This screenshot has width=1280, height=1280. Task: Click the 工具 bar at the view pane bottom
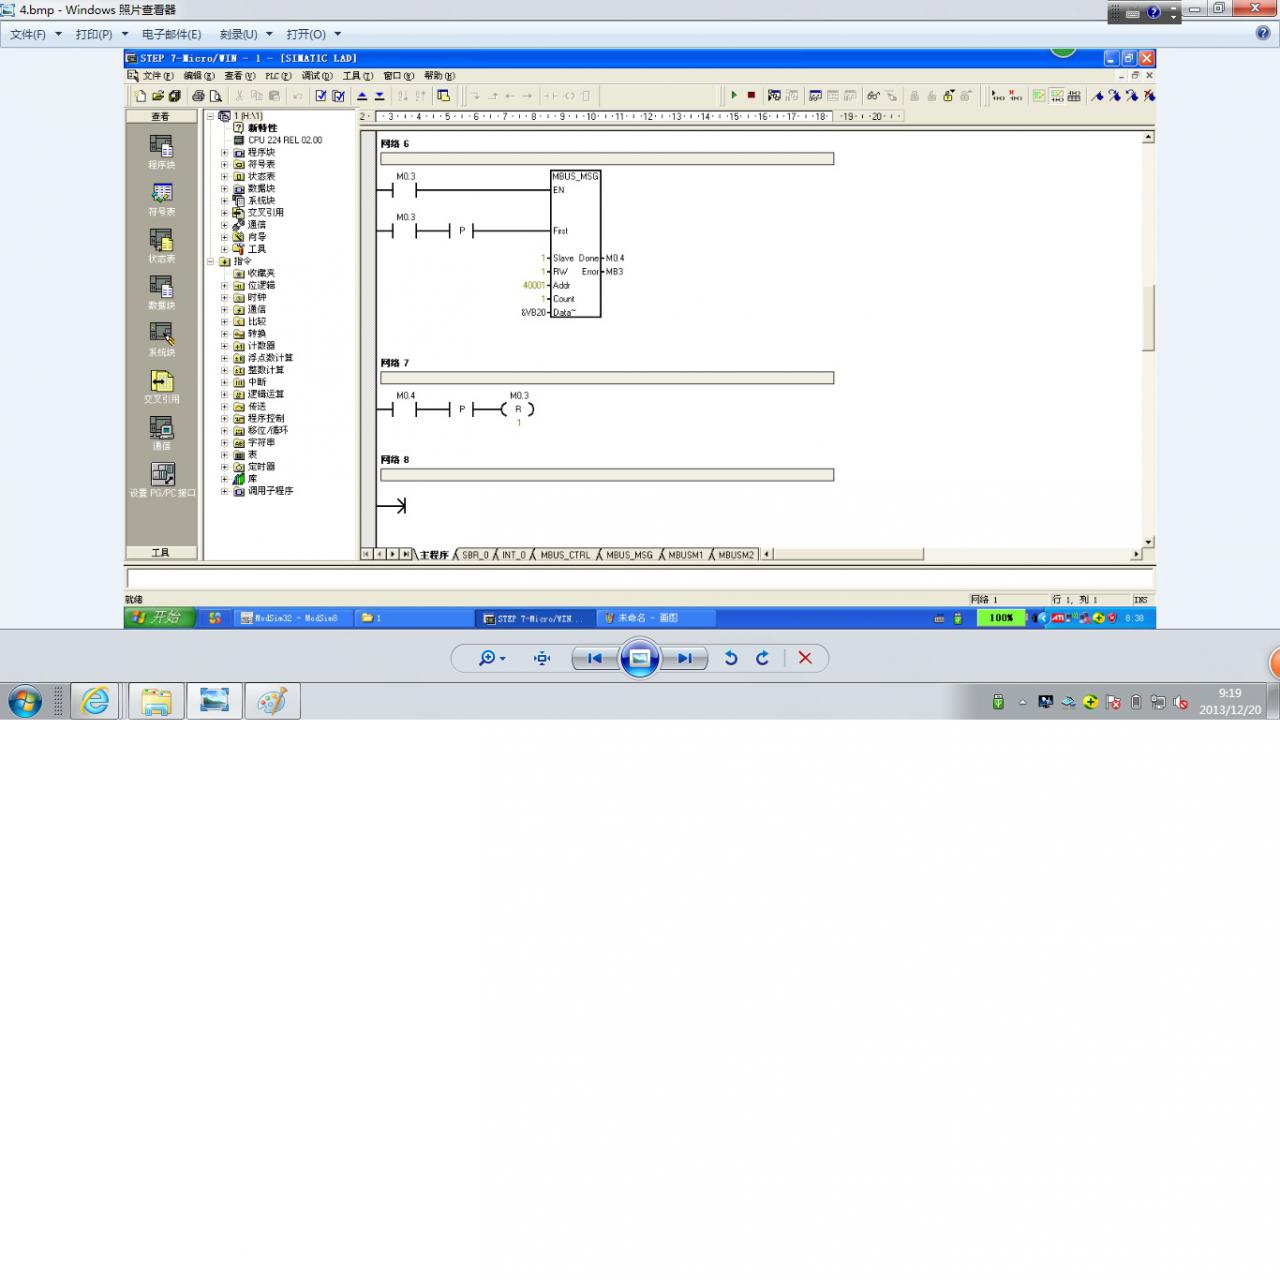pyautogui.click(x=161, y=552)
